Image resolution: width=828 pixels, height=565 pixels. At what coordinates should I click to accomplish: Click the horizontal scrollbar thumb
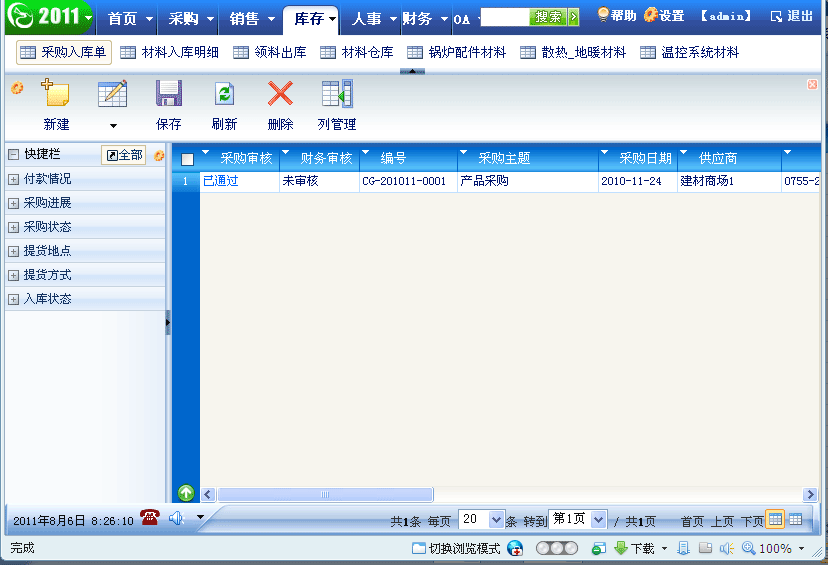[x=325, y=494]
